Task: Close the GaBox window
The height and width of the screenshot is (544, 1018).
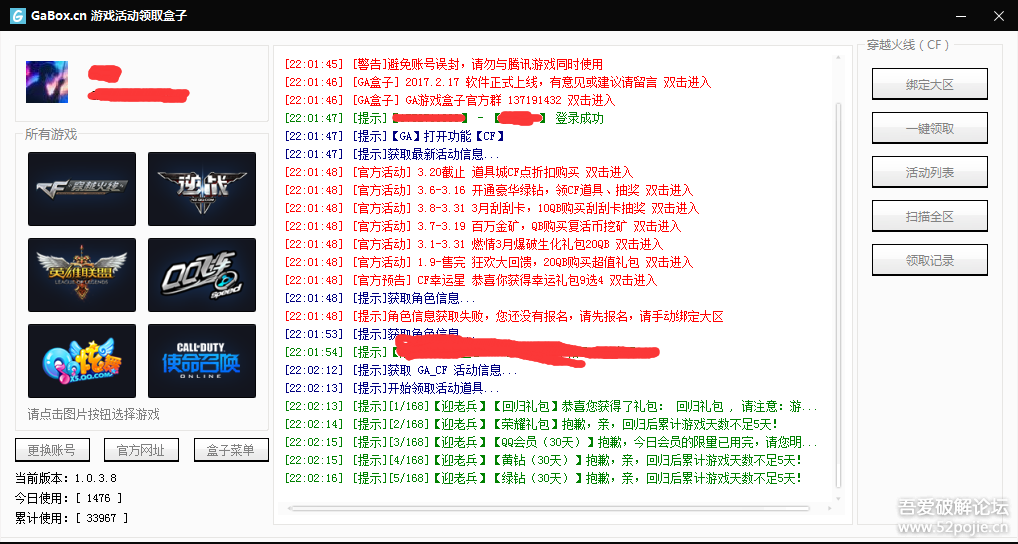Action: pos(999,16)
